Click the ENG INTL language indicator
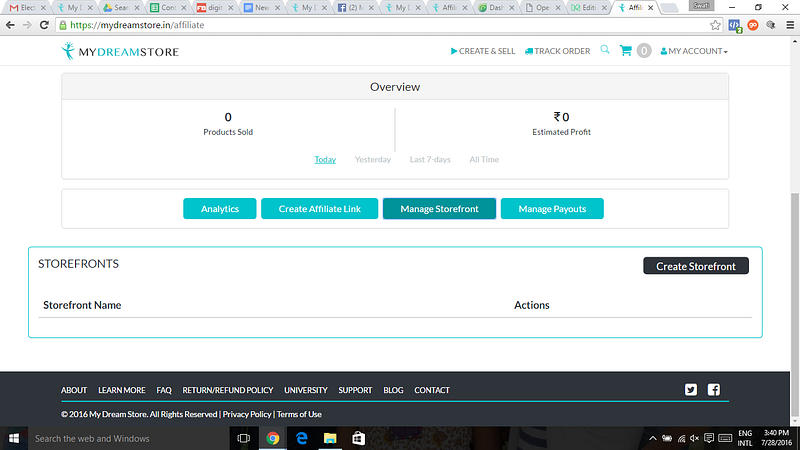Viewport: 800px width, 450px height. pyautogui.click(x=745, y=438)
